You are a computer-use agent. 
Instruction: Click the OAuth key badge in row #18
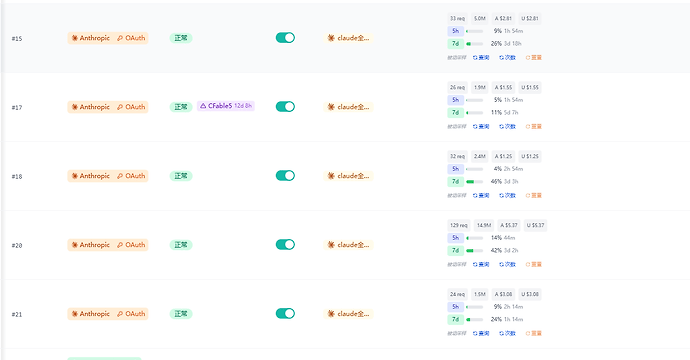[x=131, y=176]
